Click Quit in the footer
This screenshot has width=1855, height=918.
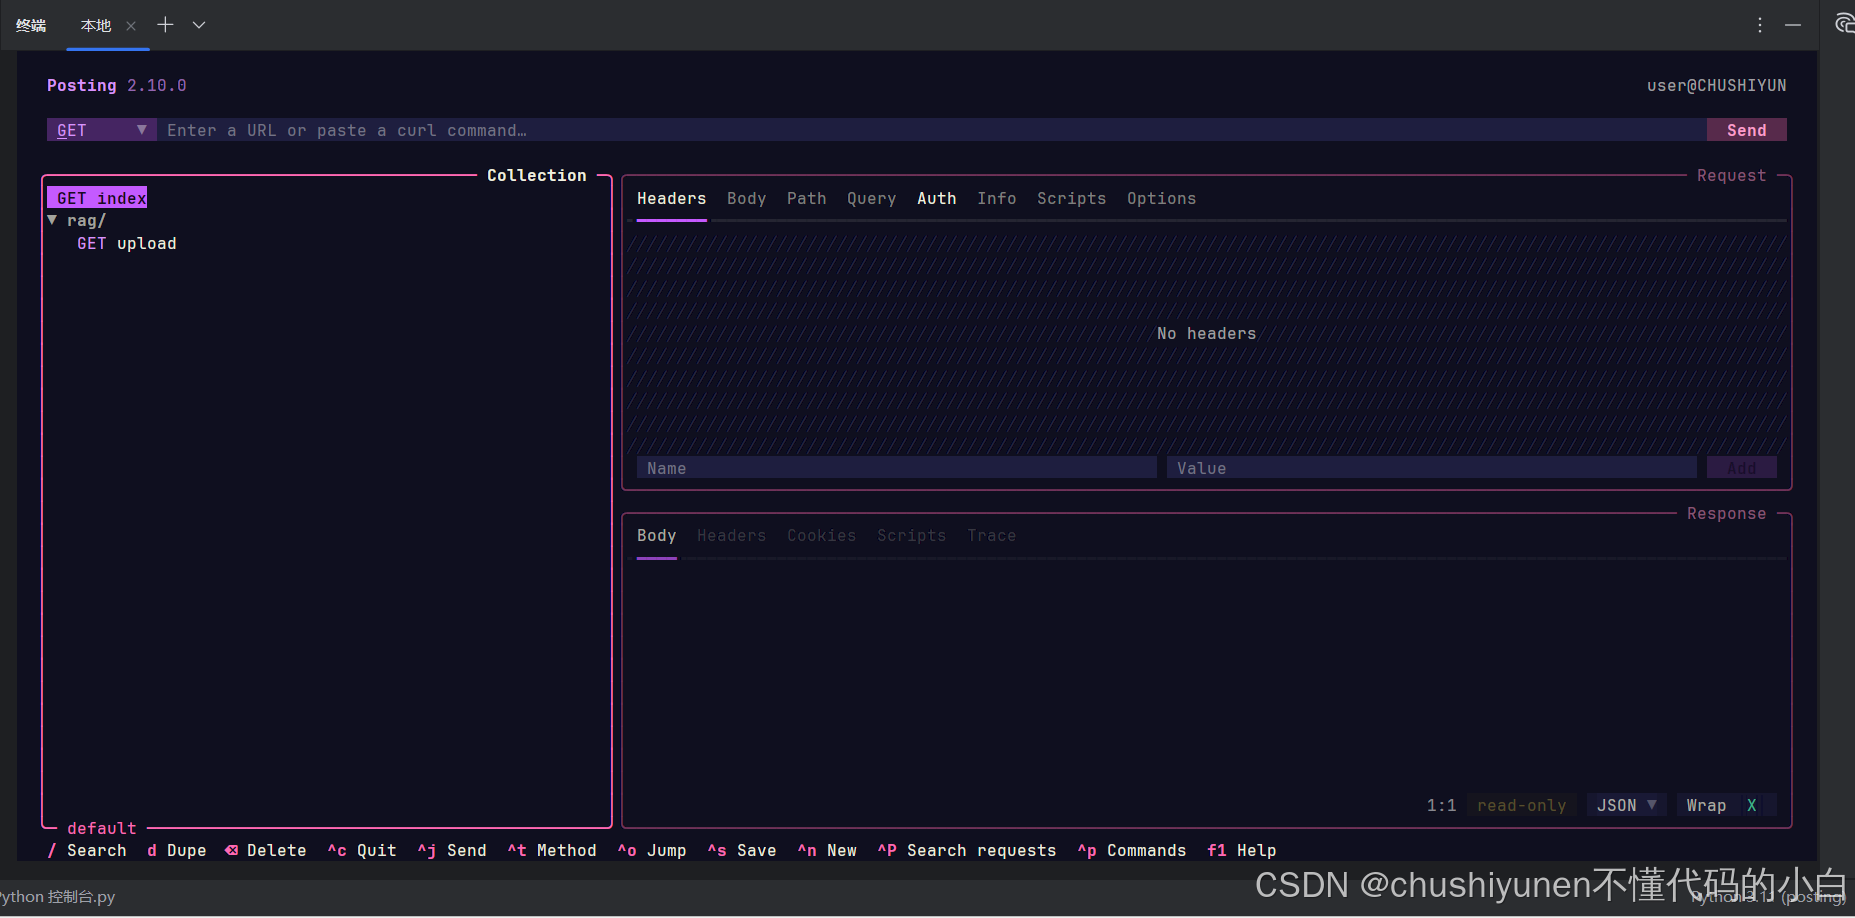click(361, 851)
